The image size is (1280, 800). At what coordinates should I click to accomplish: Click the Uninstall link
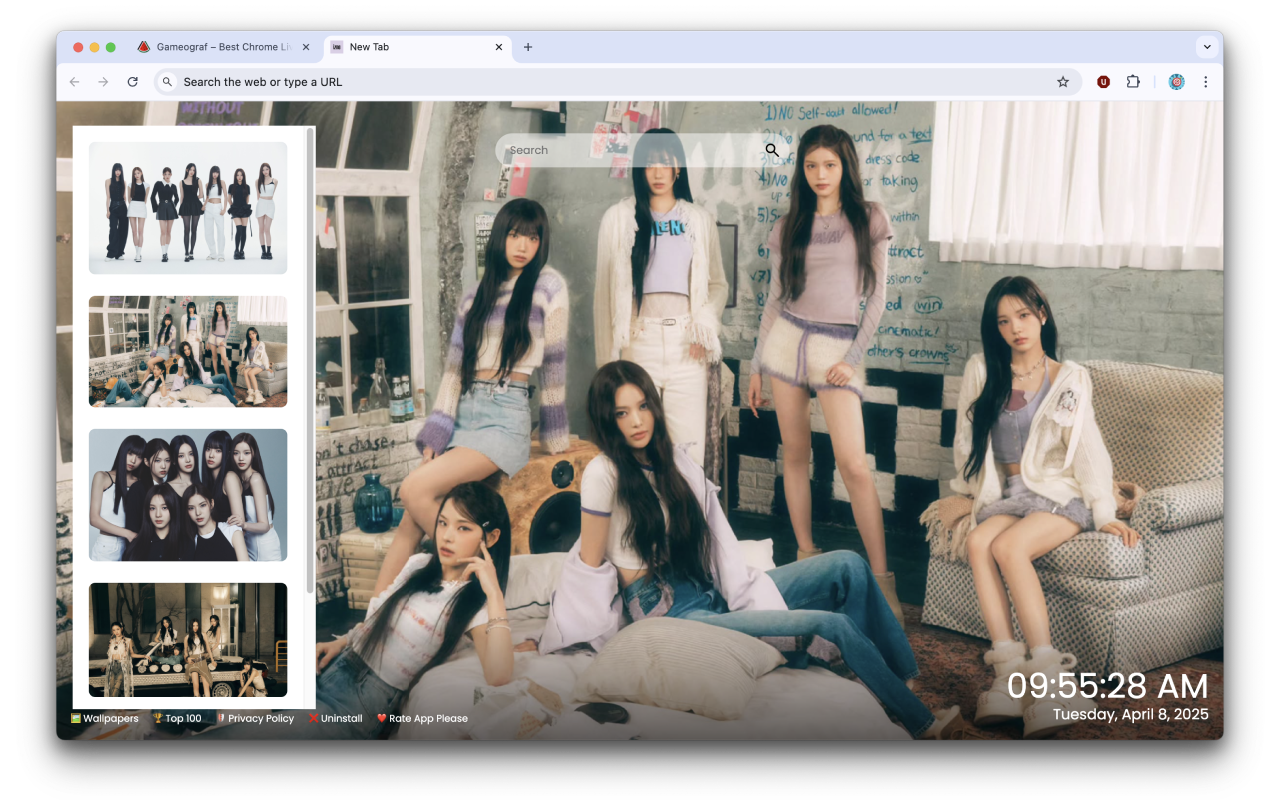pyautogui.click(x=335, y=718)
